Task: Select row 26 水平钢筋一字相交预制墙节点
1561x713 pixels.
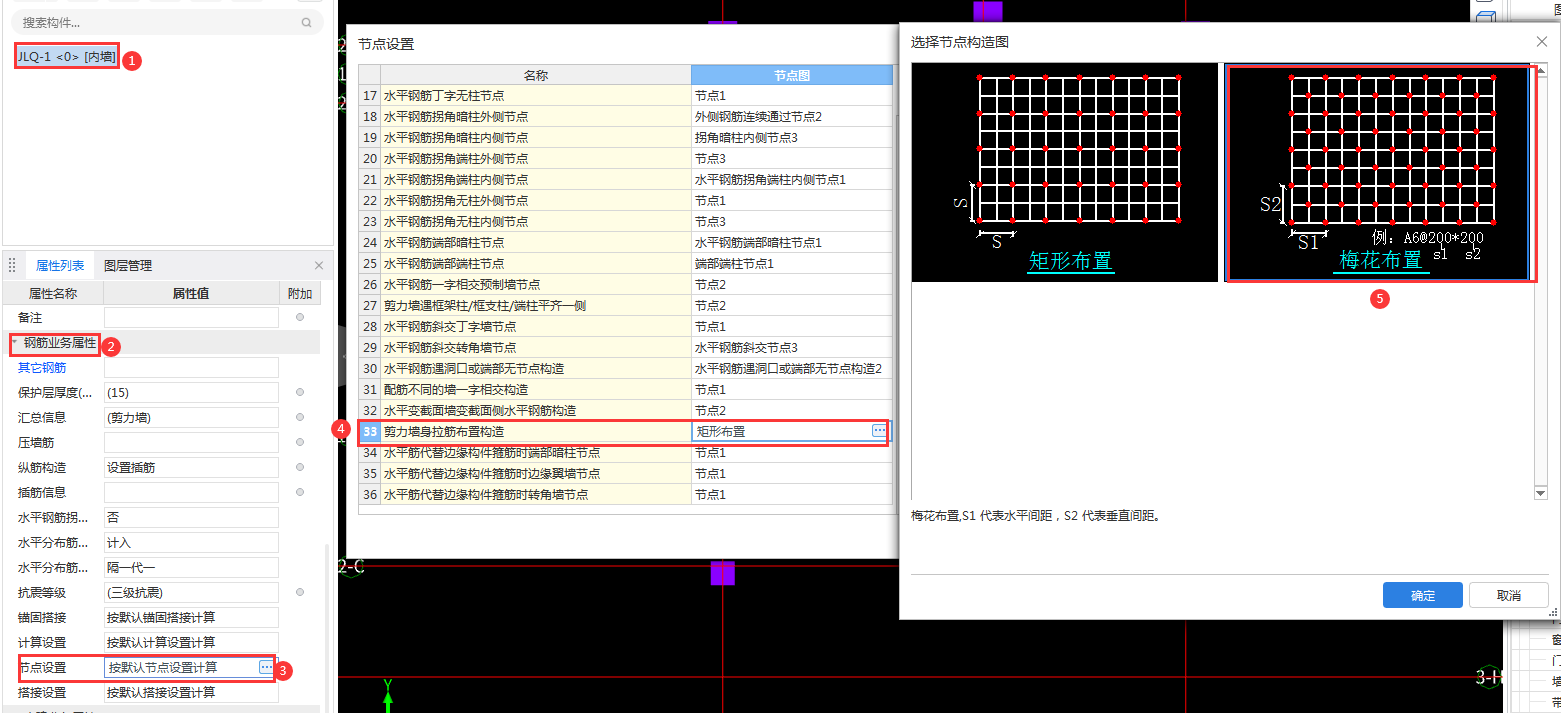Action: pos(535,285)
